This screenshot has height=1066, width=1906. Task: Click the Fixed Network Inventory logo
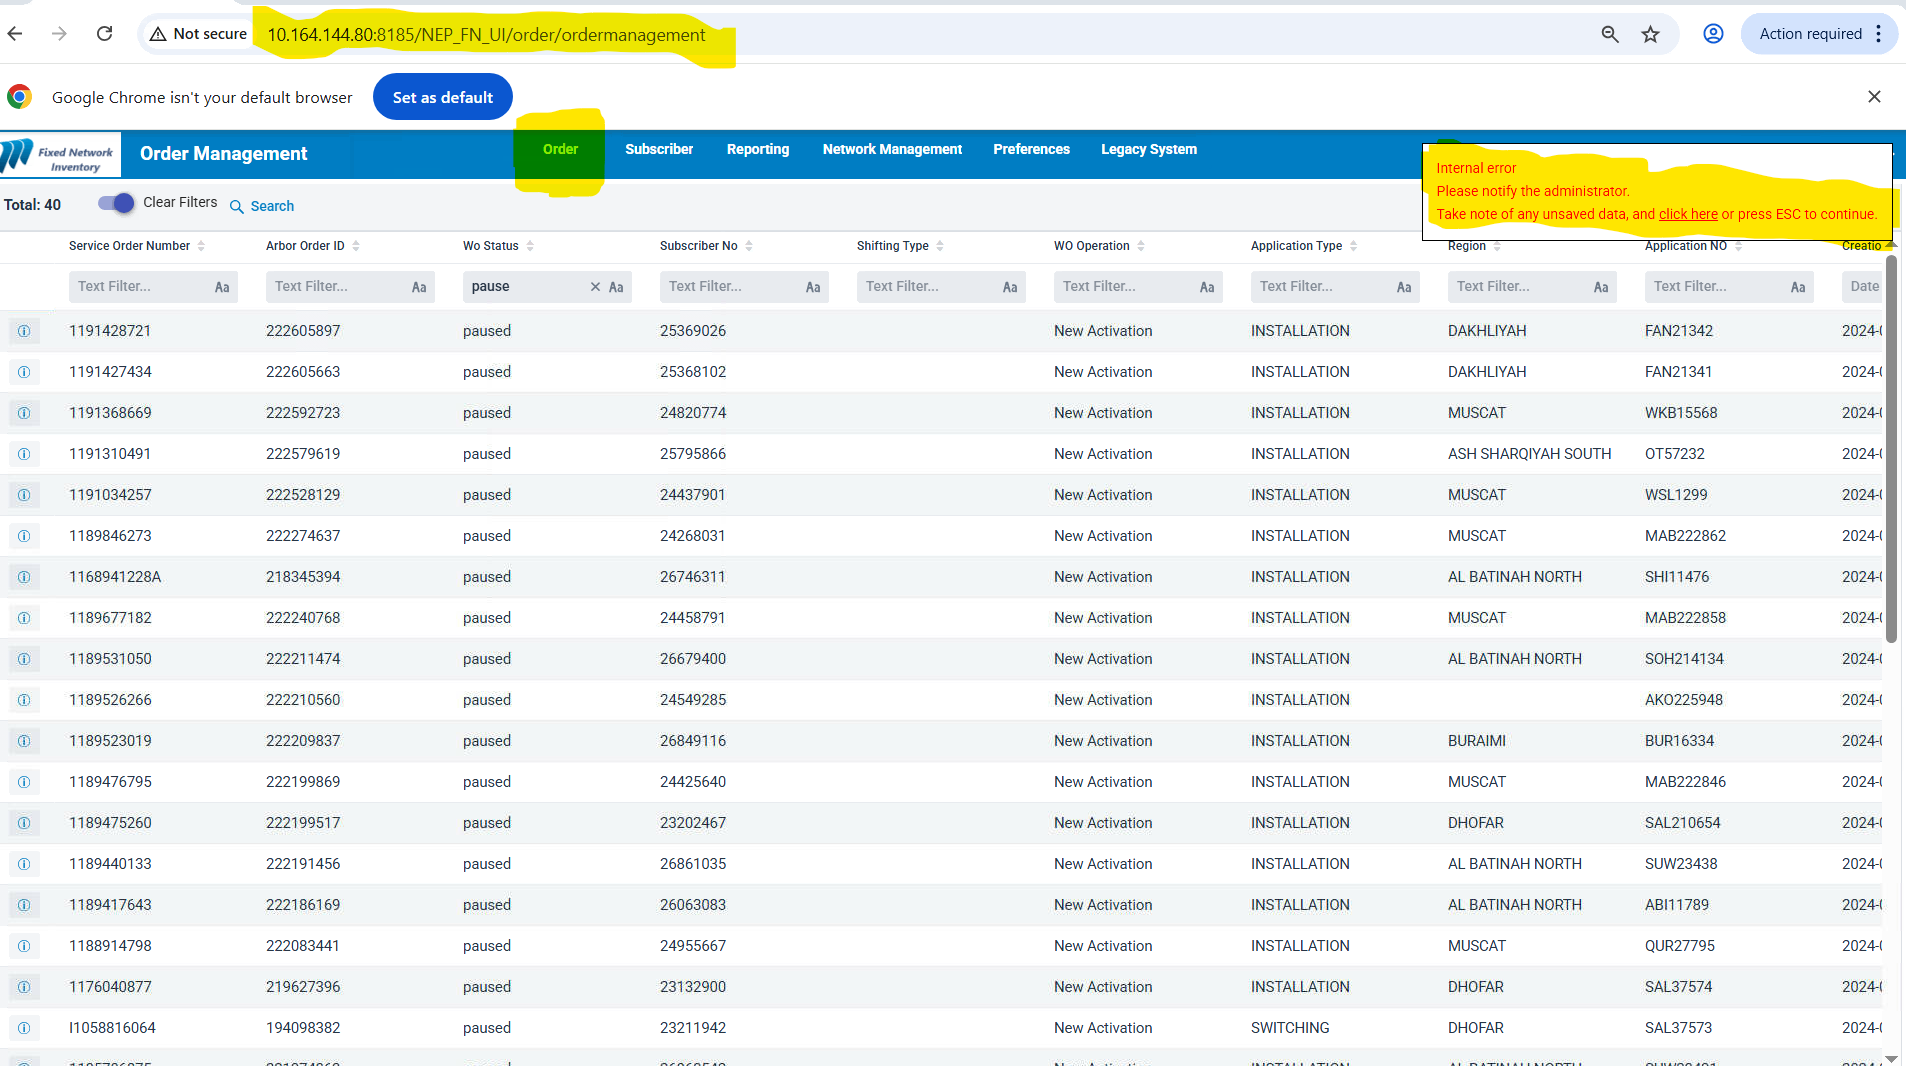point(60,156)
